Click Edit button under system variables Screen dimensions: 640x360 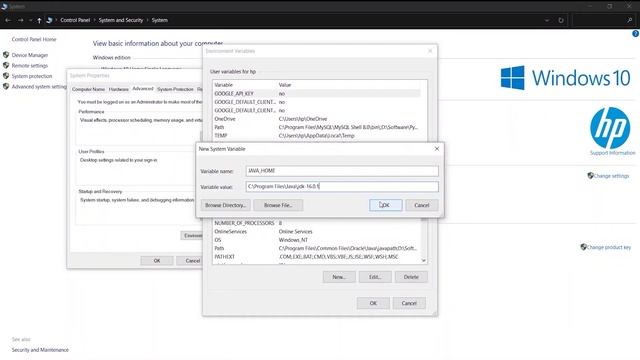375,277
